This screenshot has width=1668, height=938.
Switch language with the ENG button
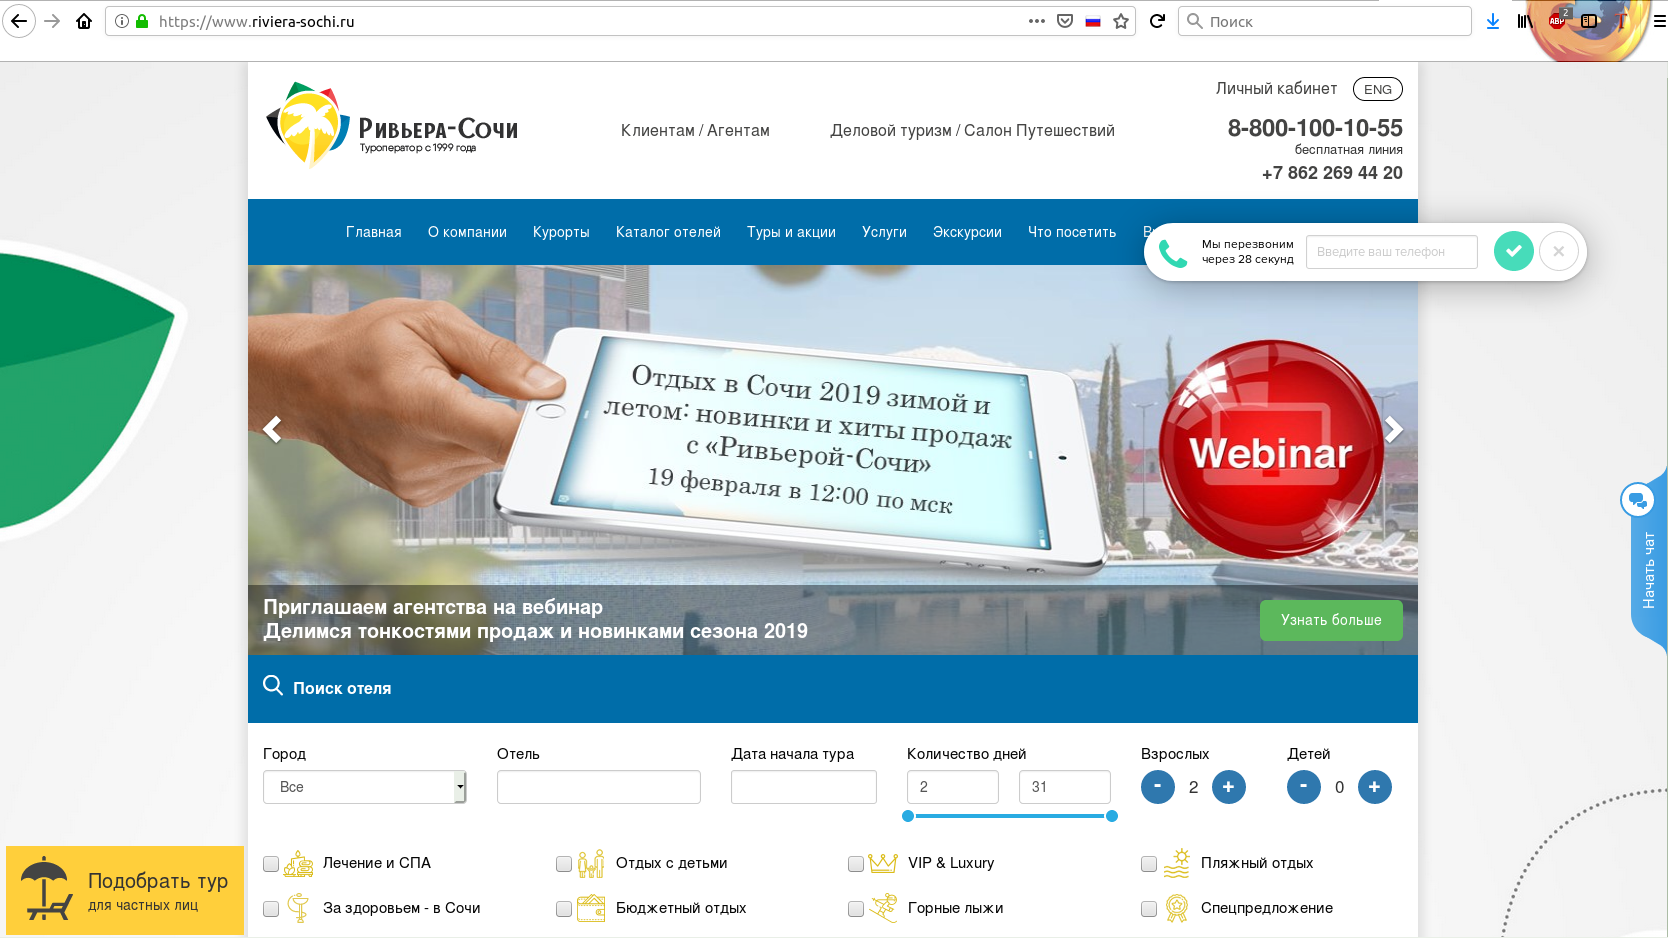[x=1378, y=89]
